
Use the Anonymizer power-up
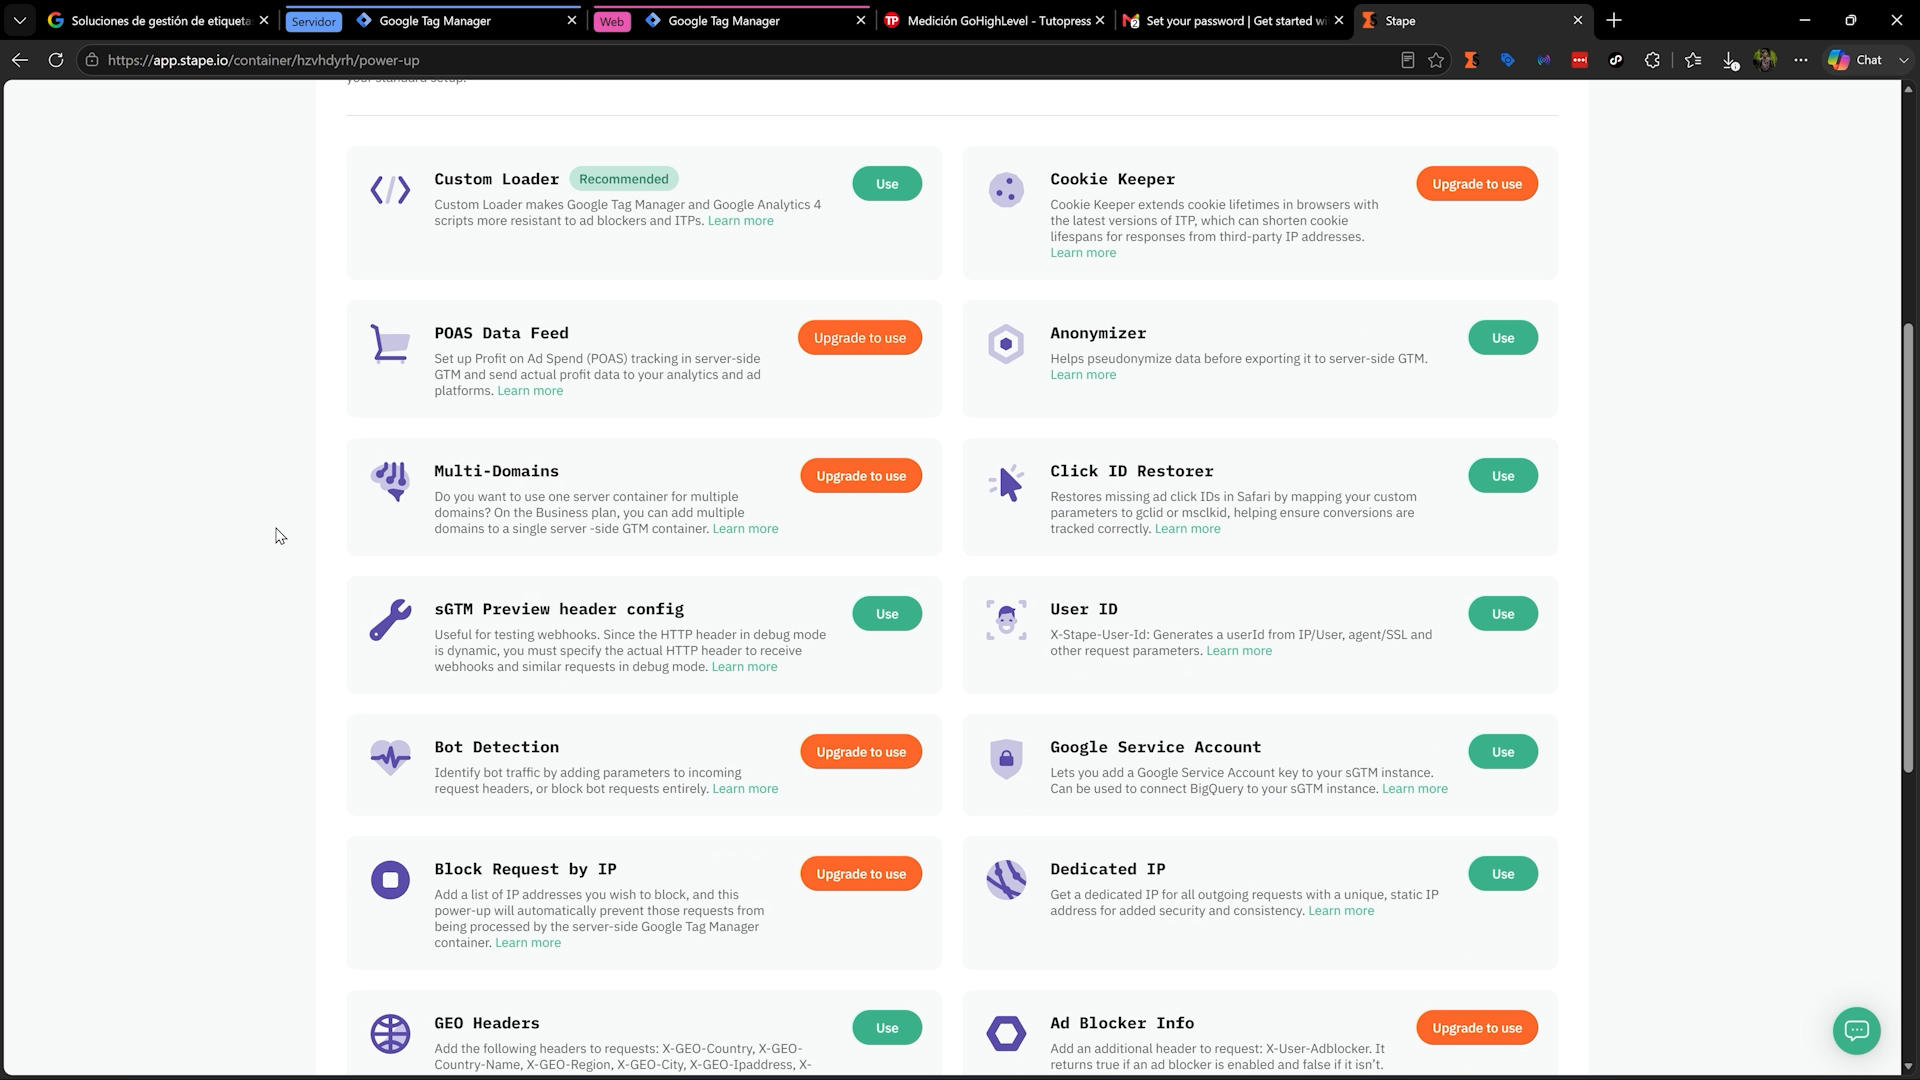coord(1503,338)
